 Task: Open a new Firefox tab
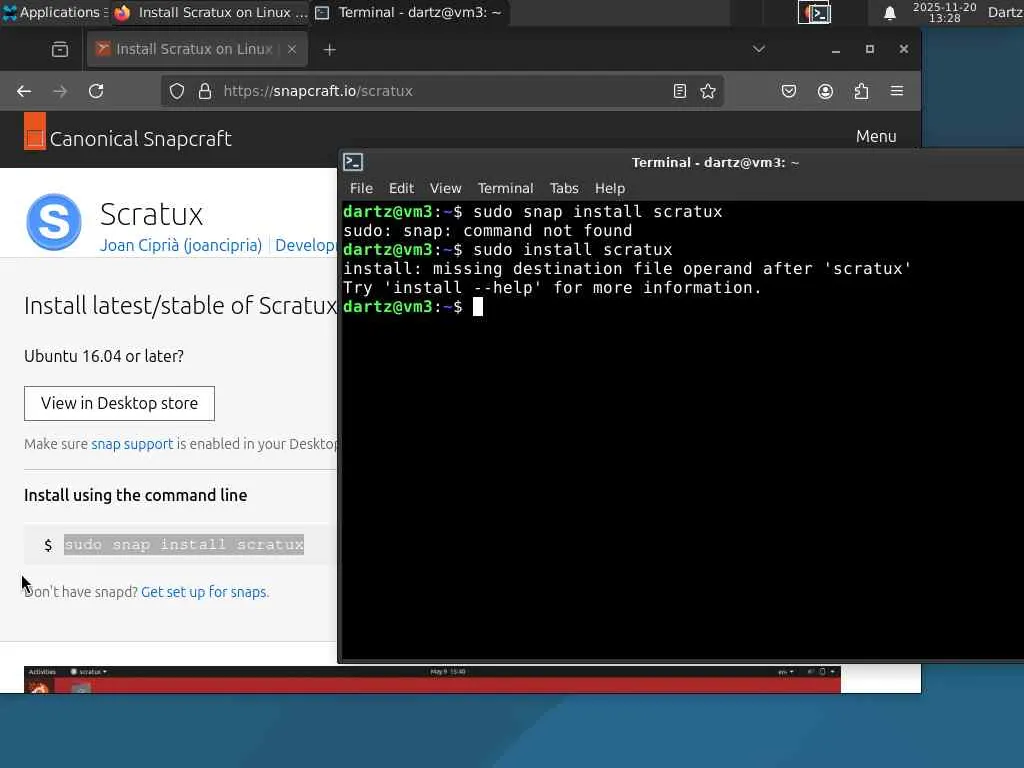pos(330,50)
